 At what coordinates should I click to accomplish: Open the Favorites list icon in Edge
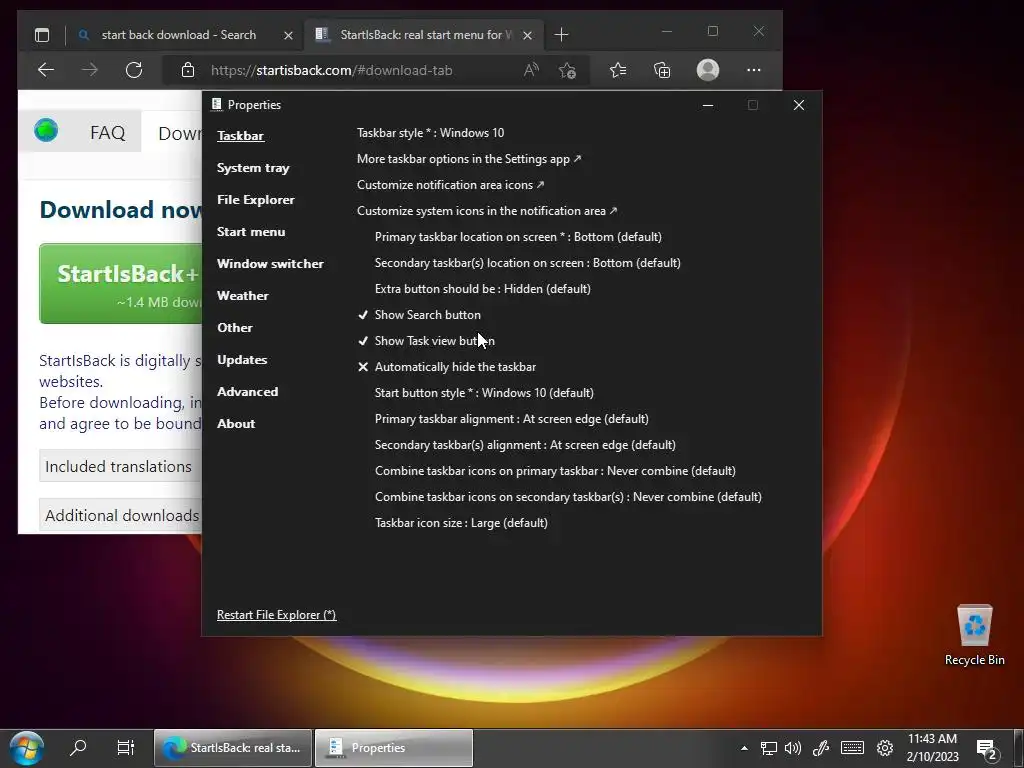click(618, 70)
